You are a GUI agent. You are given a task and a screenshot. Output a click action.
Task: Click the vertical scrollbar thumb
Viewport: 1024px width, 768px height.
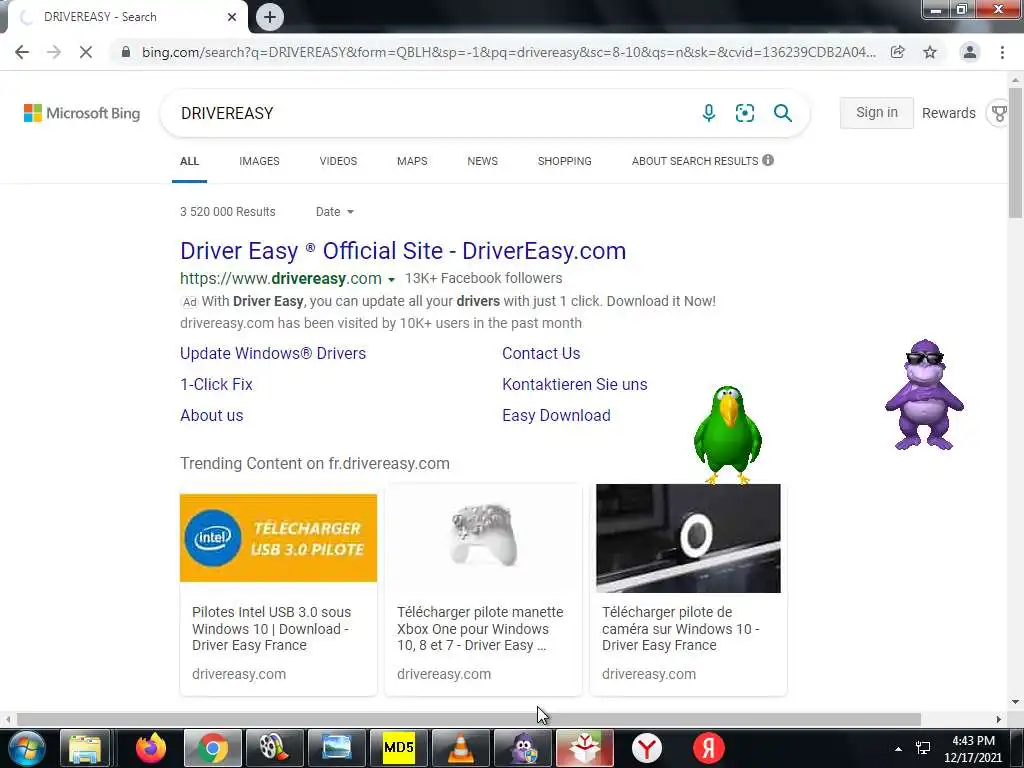click(x=1016, y=152)
